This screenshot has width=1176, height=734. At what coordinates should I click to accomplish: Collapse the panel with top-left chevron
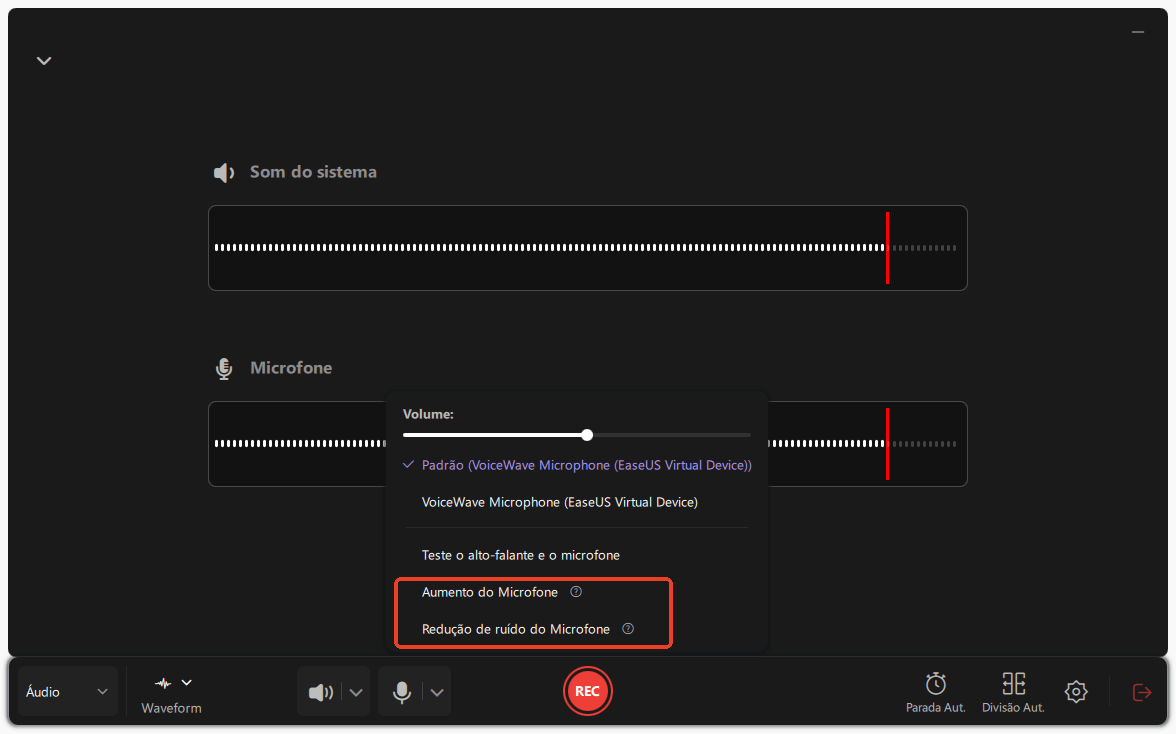44,61
